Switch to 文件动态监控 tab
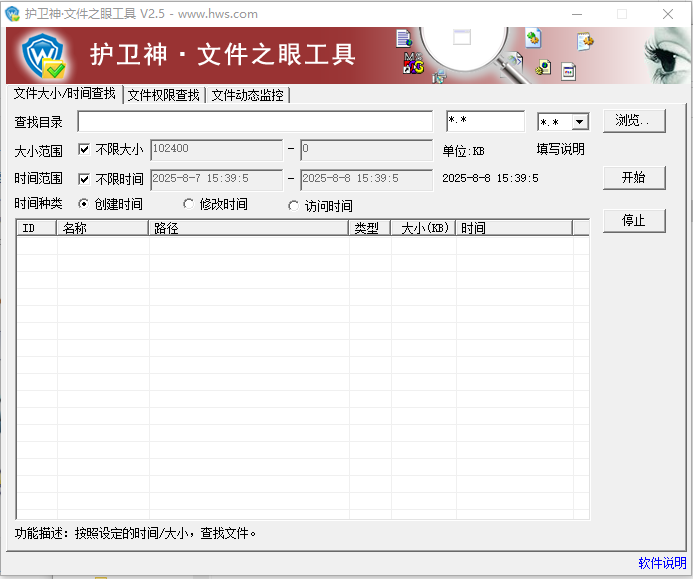Image resolution: width=693 pixels, height=579 pixels. click(248, 95)
